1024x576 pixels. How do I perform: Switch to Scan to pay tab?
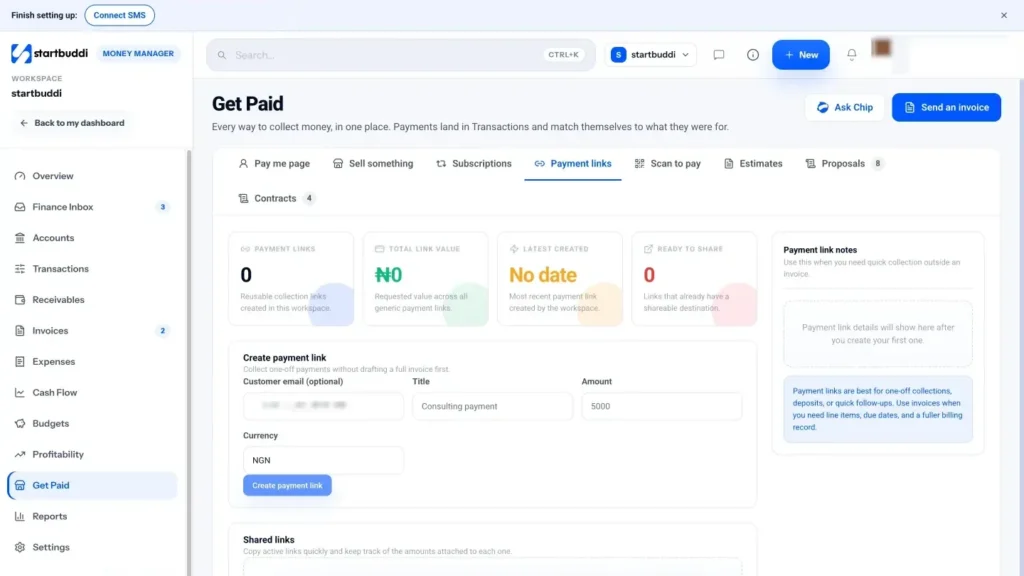(x=668, y=163)
